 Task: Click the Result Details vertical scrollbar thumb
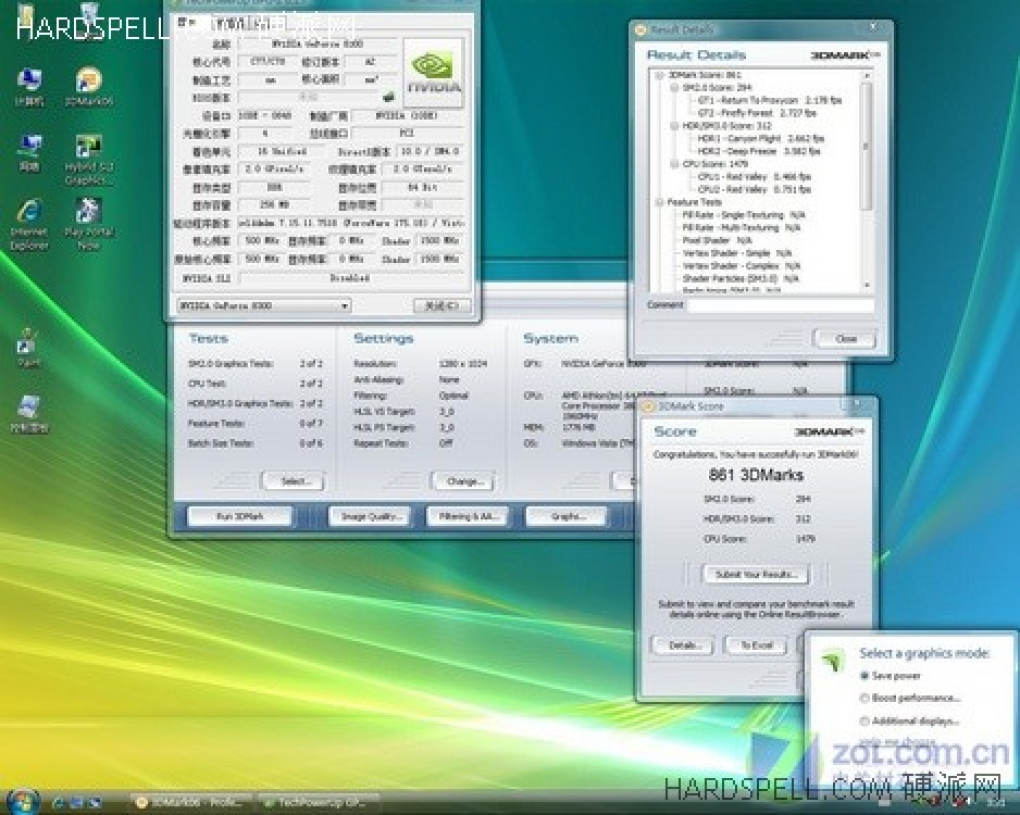(x=866, y=146)
